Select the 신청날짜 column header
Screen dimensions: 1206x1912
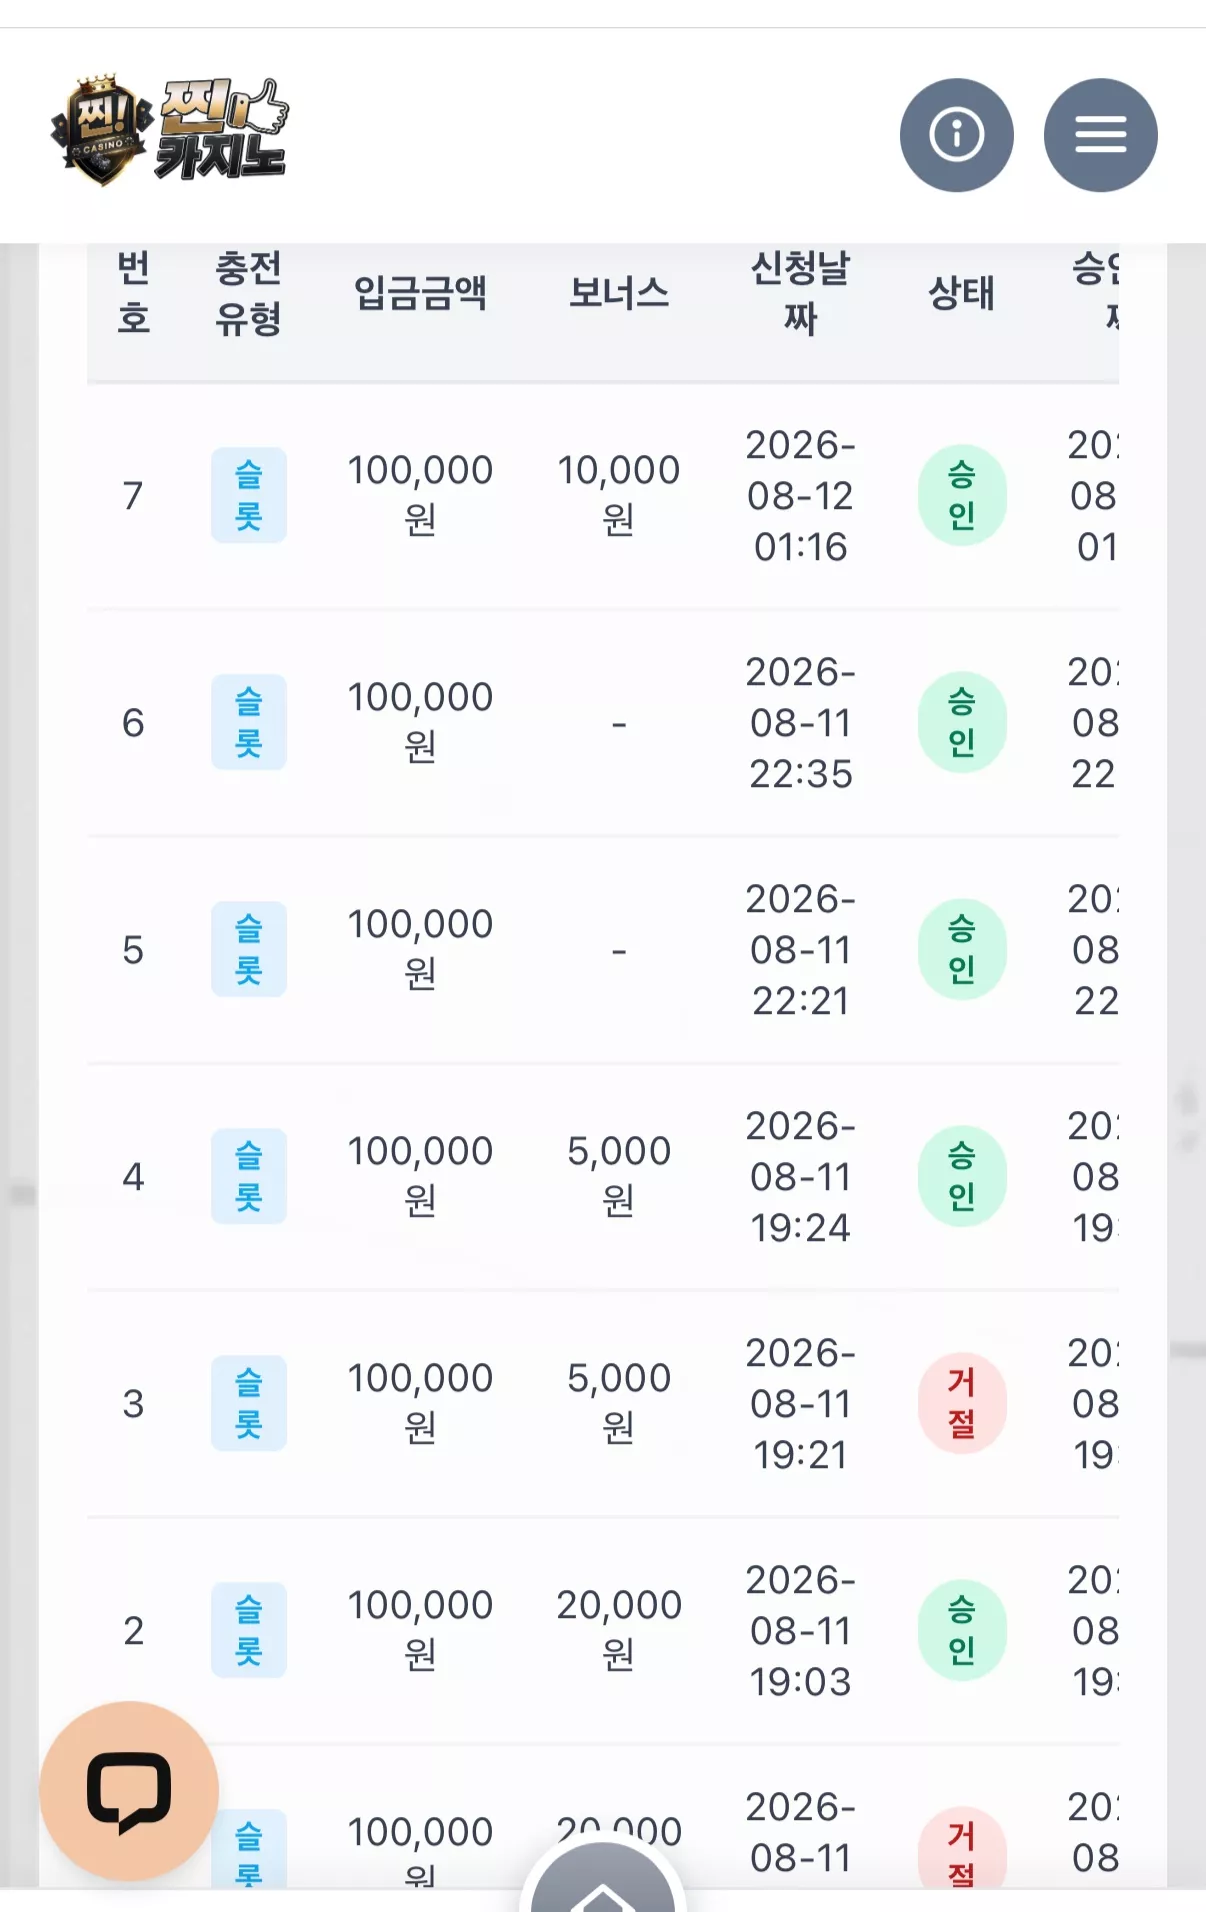tap(800, 293)
